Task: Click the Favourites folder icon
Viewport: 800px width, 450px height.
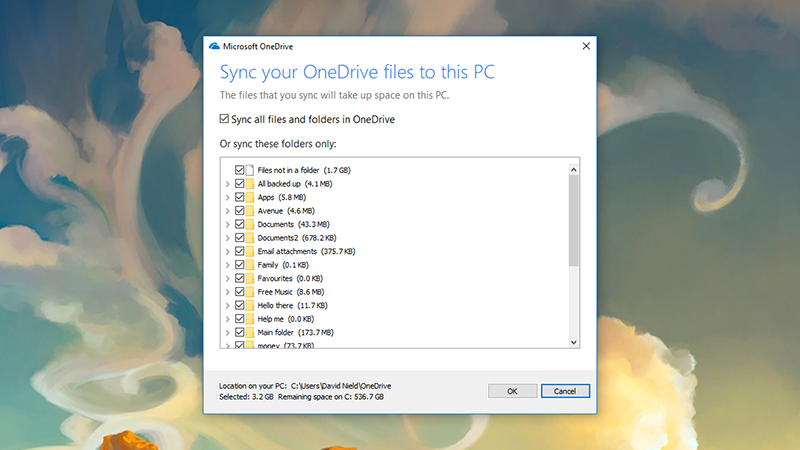Action: pyautogui.click(x=249, y=278)
